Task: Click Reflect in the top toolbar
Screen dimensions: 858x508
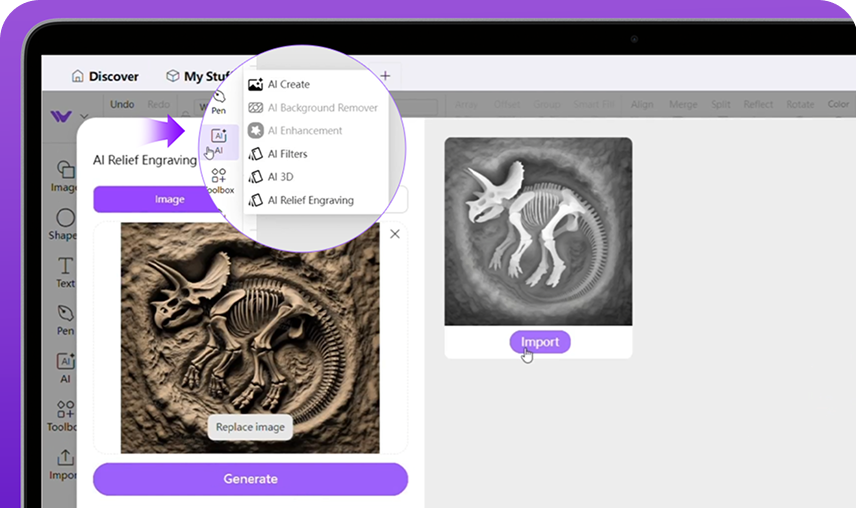Action: (x=758, y=104)
